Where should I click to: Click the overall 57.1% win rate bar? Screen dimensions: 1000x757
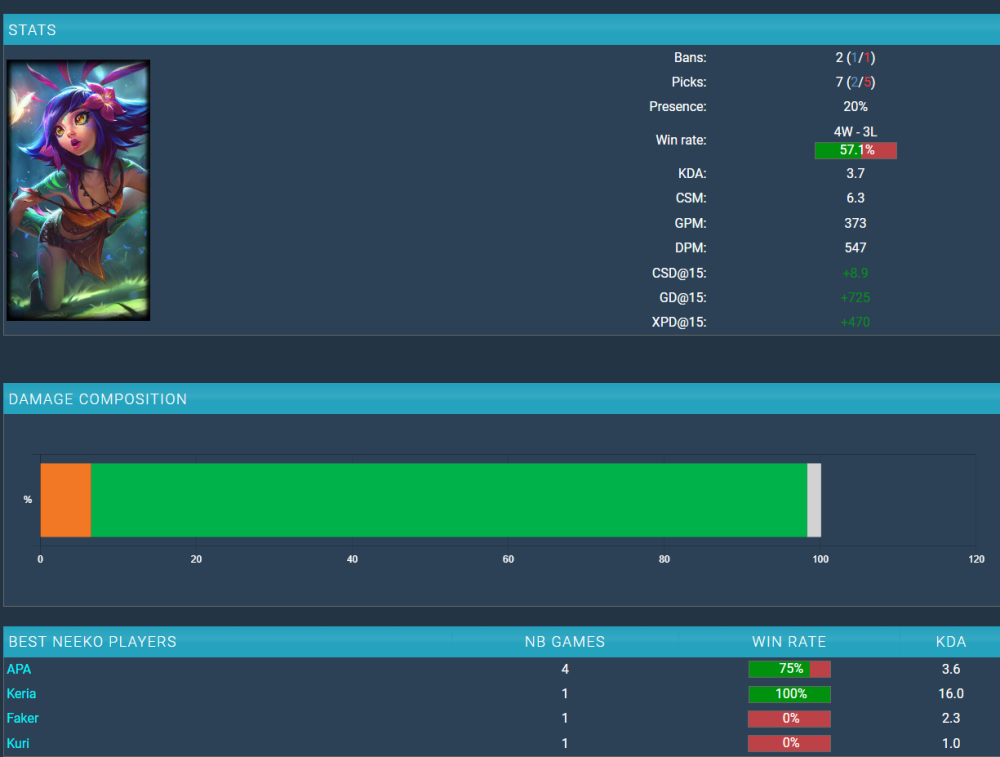pyautogui.click(x=855, y=150)
